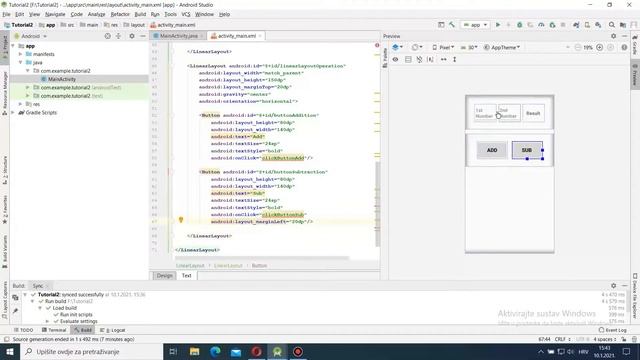The height and width of the screenshot is (360, 640).
Task: Open the Event Log
Action: coord(612,330)
